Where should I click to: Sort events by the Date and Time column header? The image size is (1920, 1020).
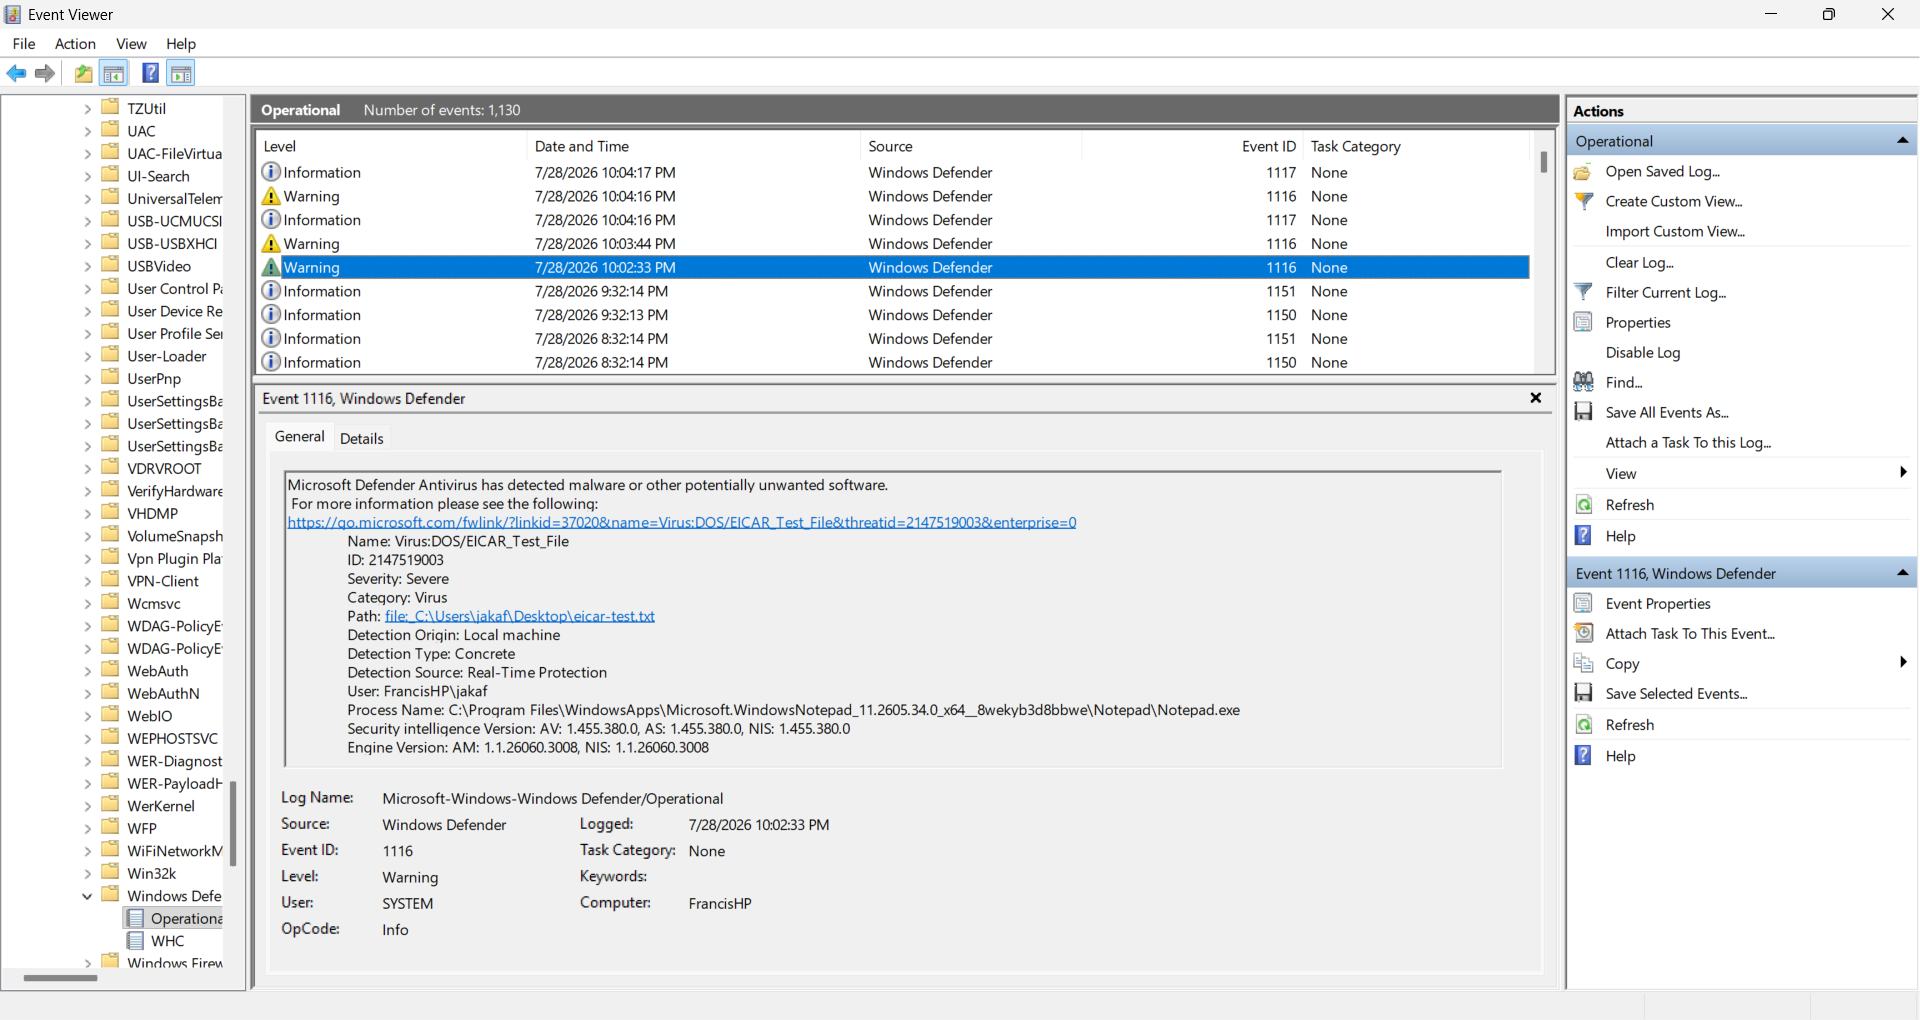click(x=693, y=146)
